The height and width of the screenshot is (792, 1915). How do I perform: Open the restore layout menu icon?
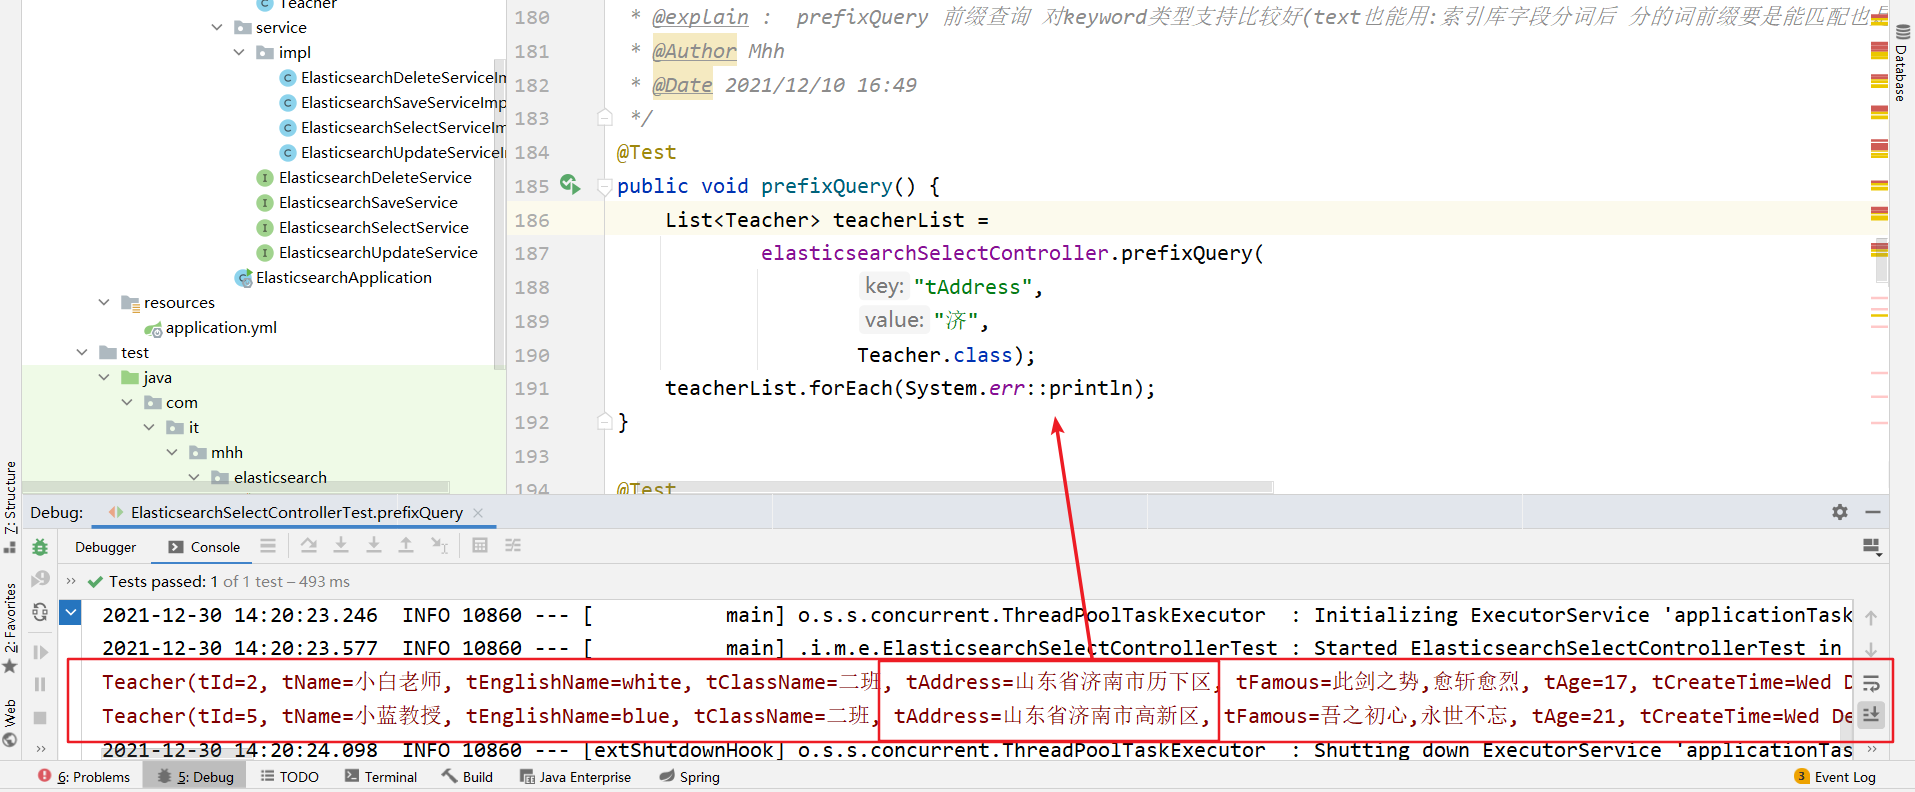(x=1872, y=547)
